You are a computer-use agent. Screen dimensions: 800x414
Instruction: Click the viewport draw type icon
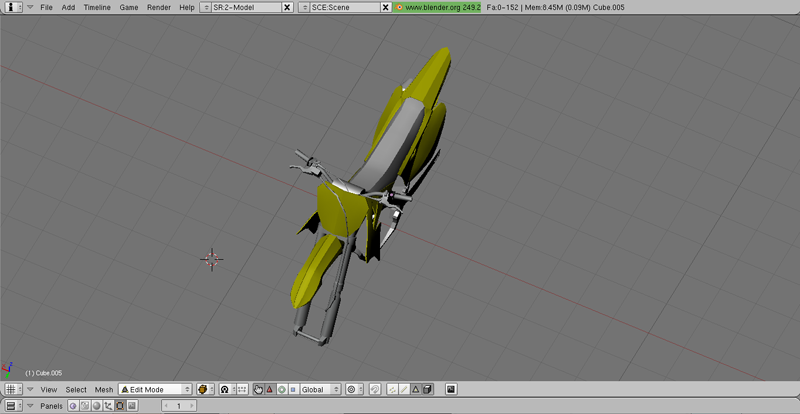click(205, 389)
